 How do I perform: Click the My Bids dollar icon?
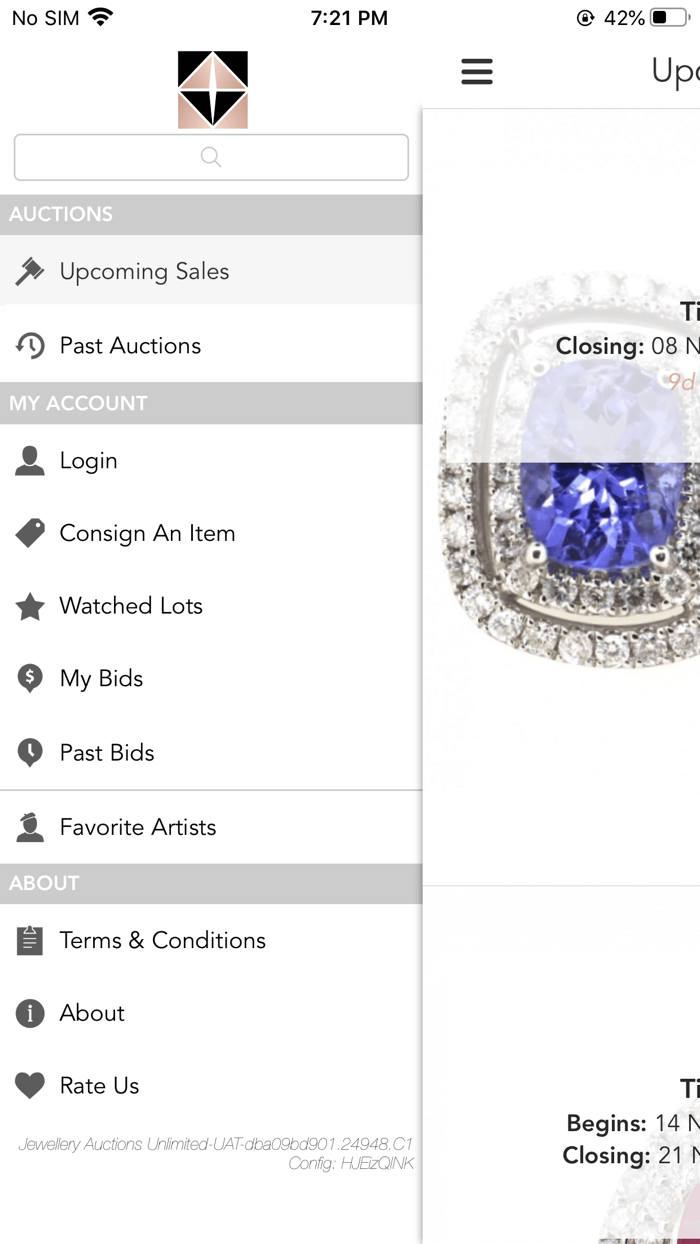pyautogui.click(x=29, y=678)
